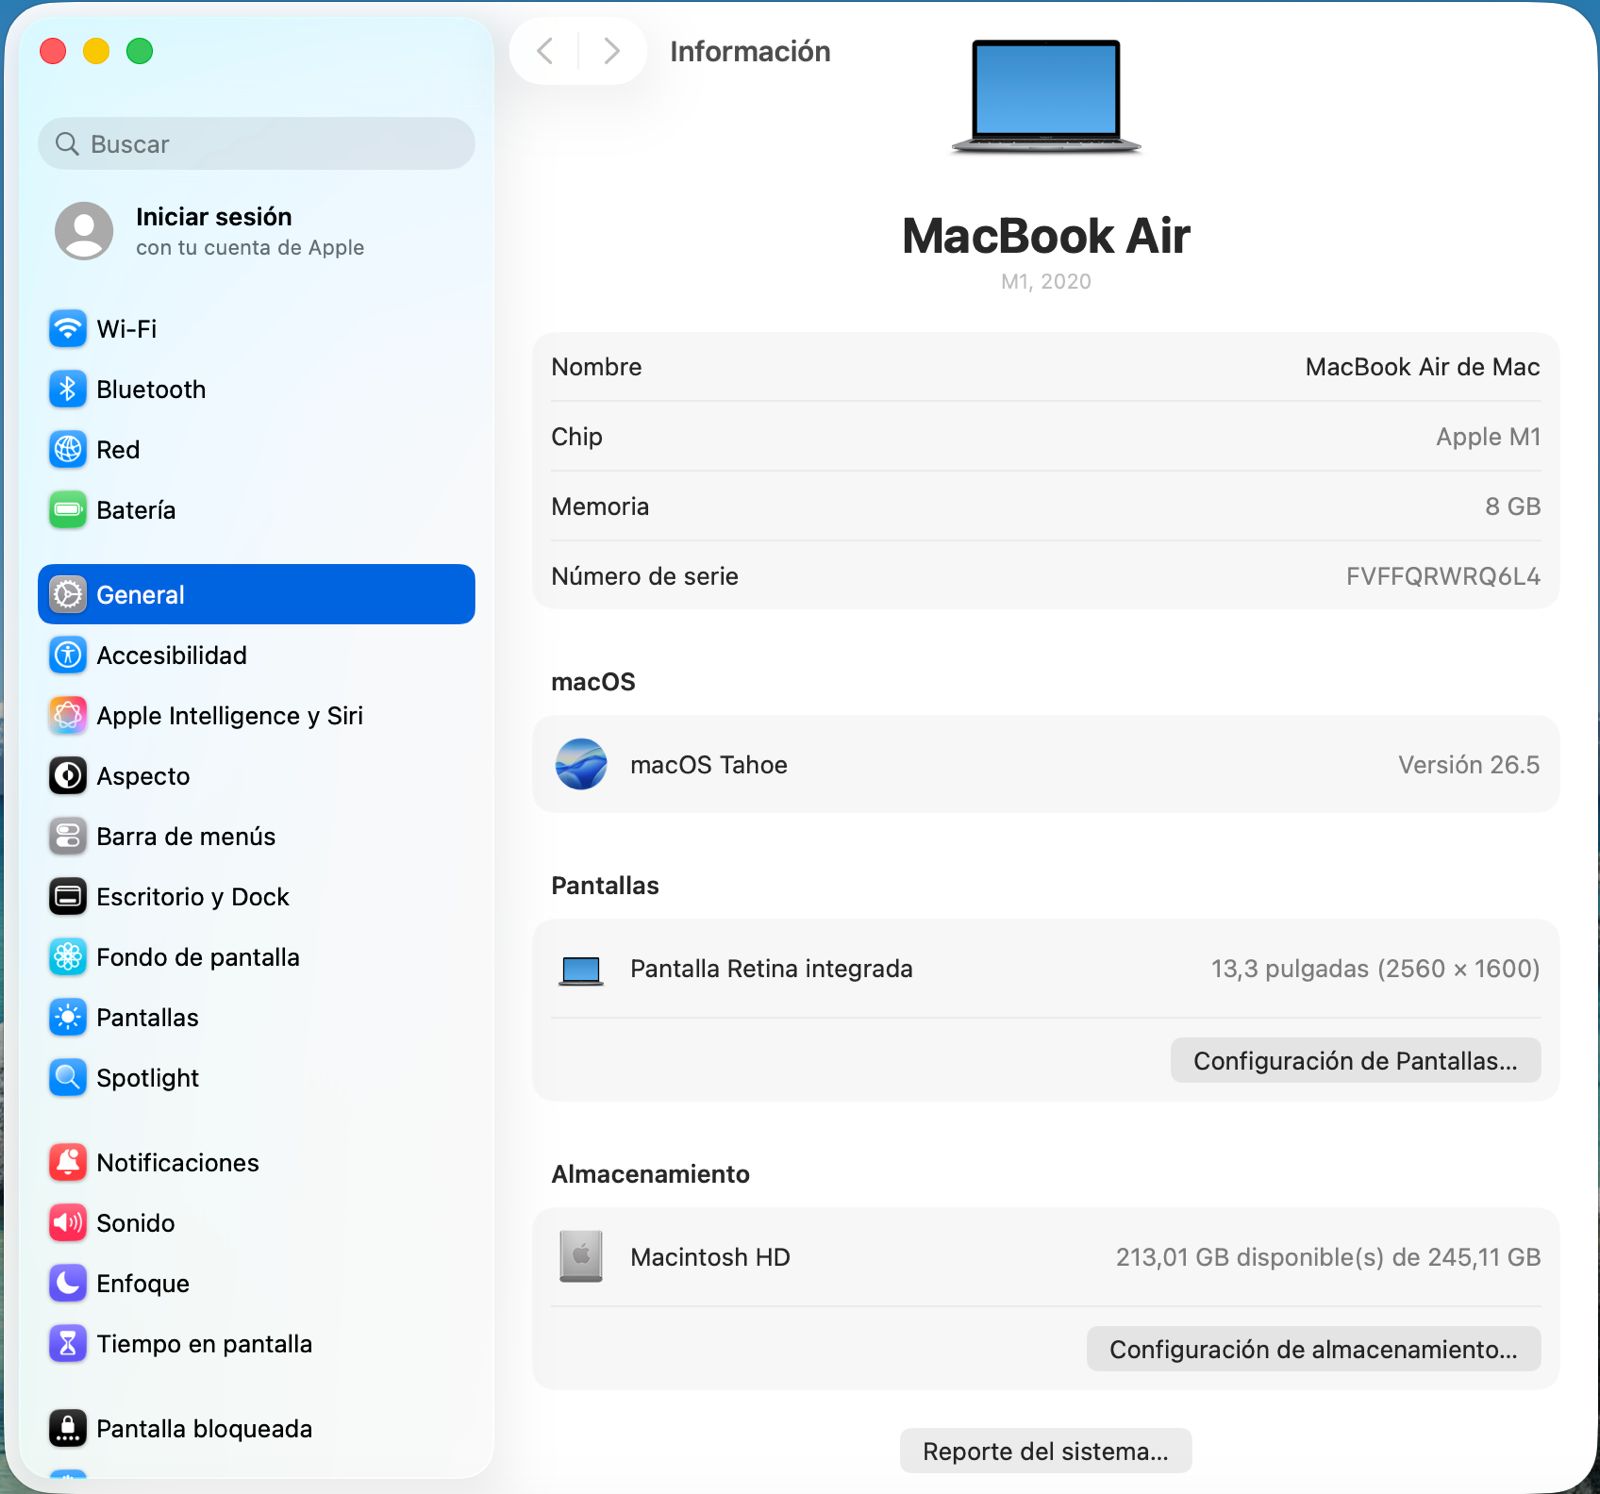Click the Tiempo en pantalla hourglass icon
1600x1494 pixels.
[x=68, y=1344]
